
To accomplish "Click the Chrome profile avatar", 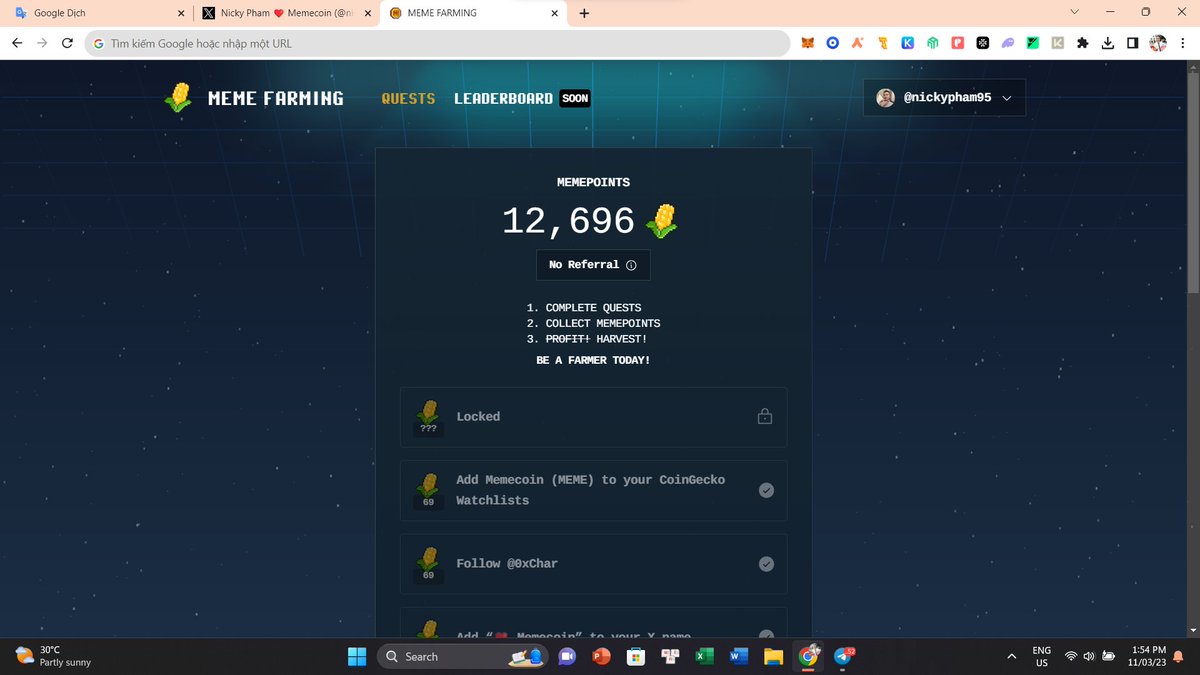I will pyautogui.click(x=1158, y=43).
